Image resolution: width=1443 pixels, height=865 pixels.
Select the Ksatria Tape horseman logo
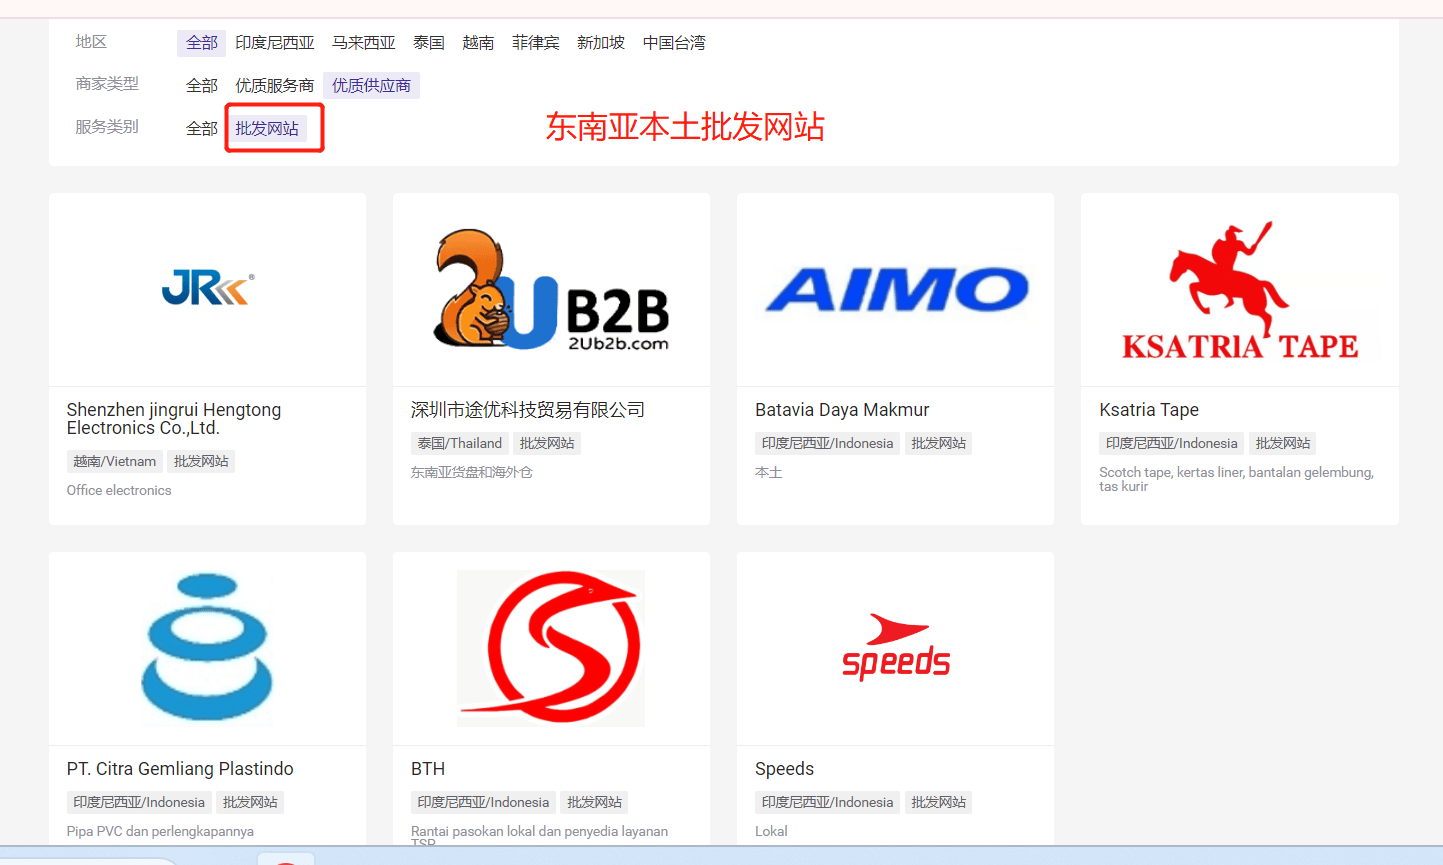pyautogui.click(x=1239, y=290)
